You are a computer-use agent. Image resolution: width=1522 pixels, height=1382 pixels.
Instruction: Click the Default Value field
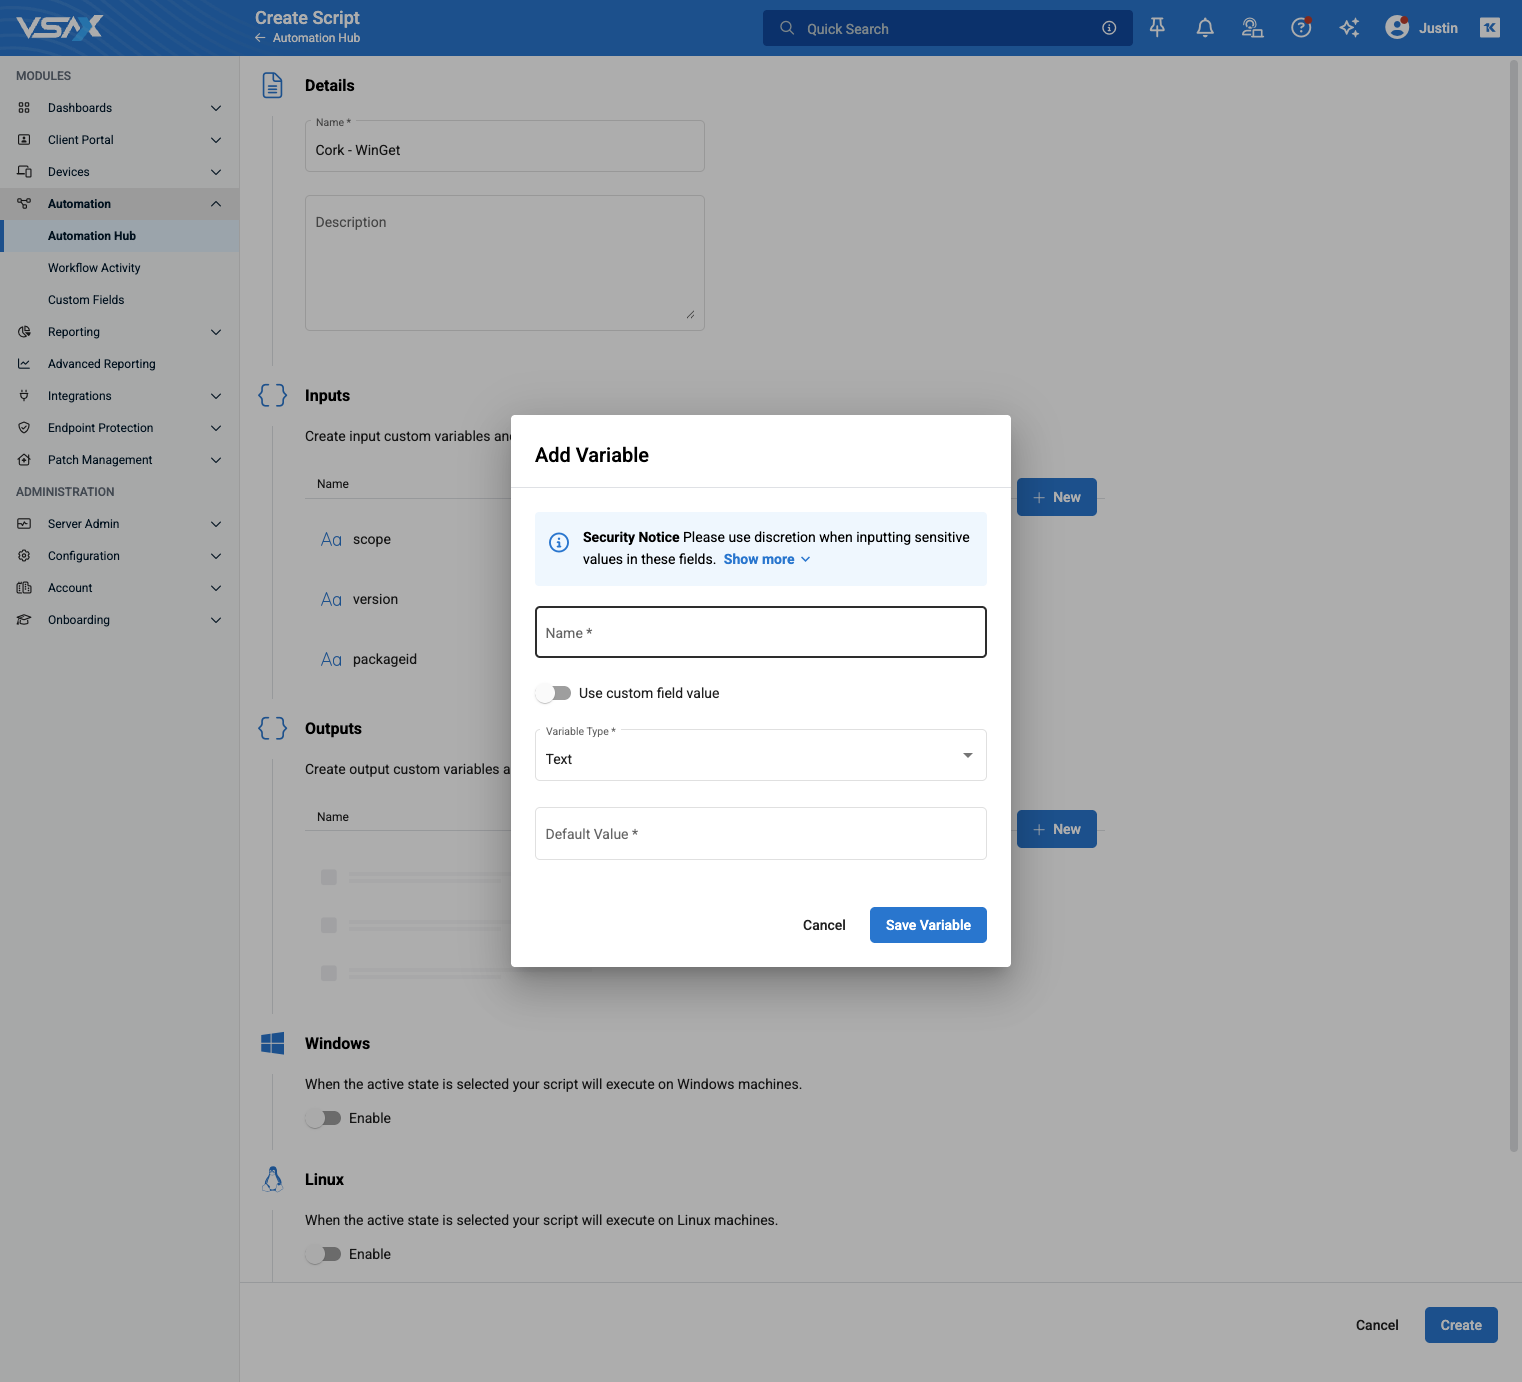[761, 834]
